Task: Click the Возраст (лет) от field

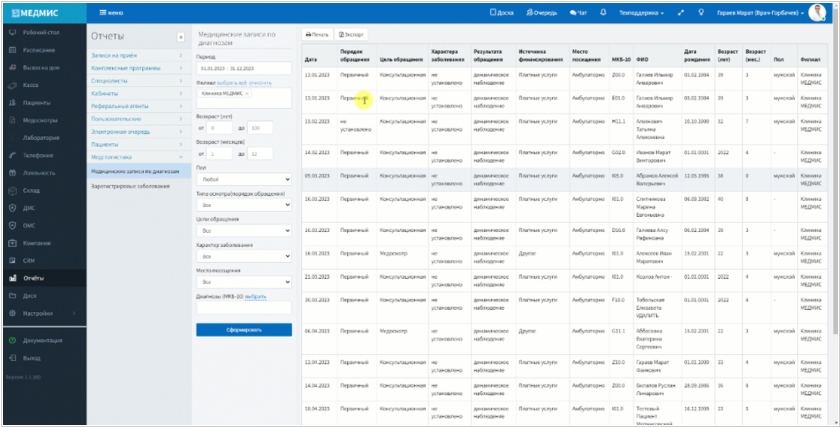Action: coord(219,128)
